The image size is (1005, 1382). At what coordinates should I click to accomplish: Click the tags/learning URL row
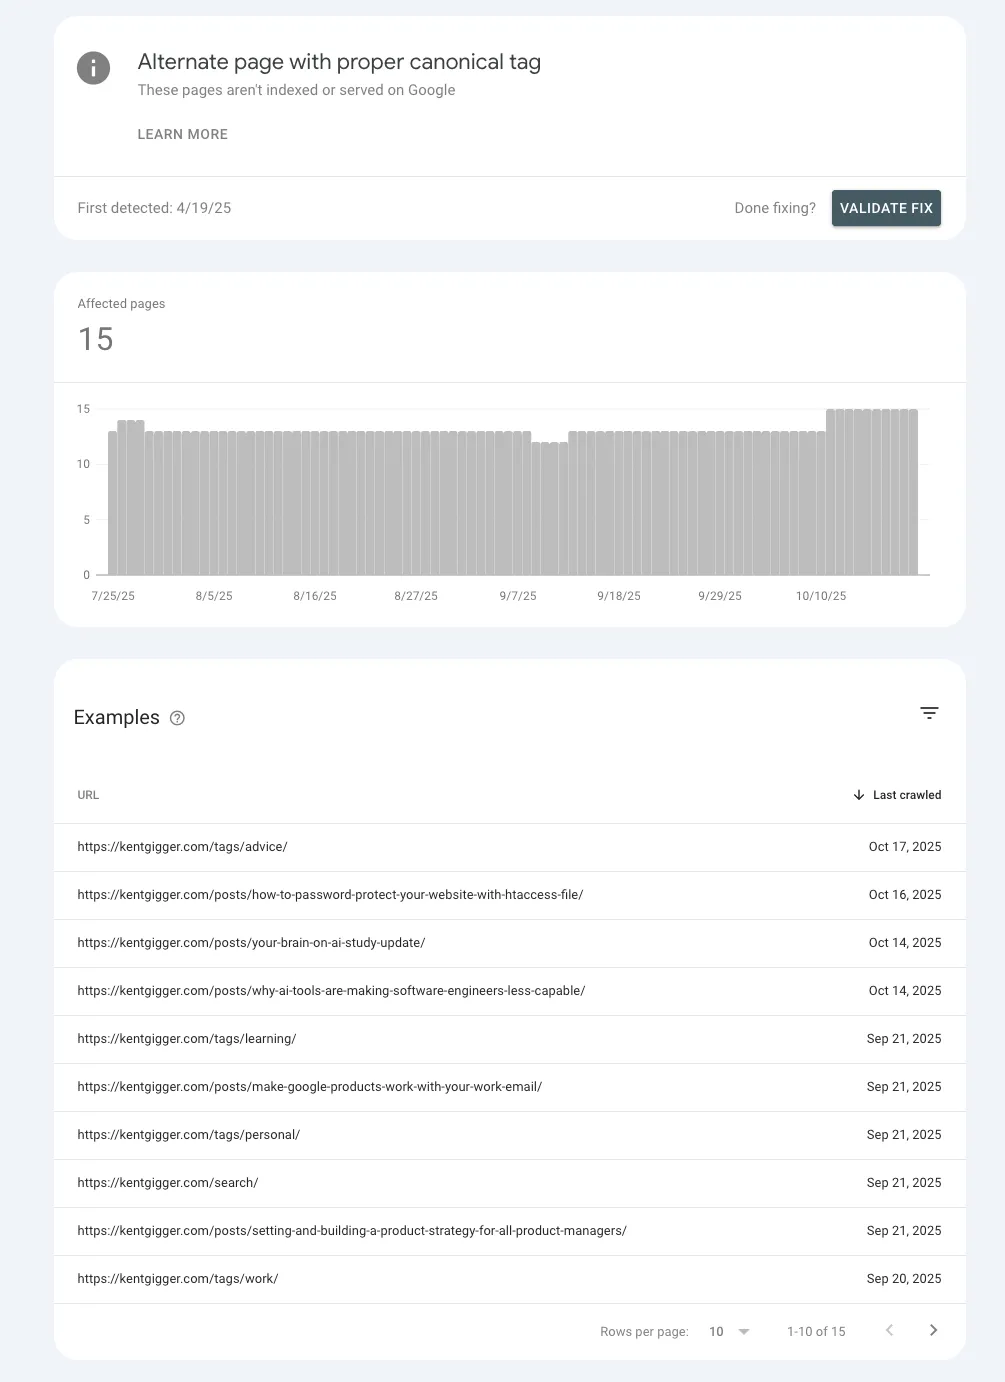tap(187, 1039)
